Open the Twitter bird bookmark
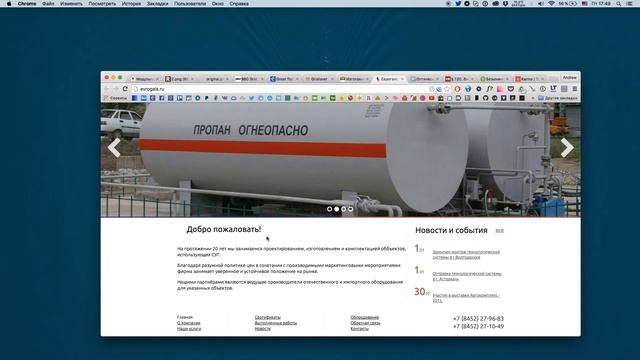640x360 pixels. (x=251, y=98)
